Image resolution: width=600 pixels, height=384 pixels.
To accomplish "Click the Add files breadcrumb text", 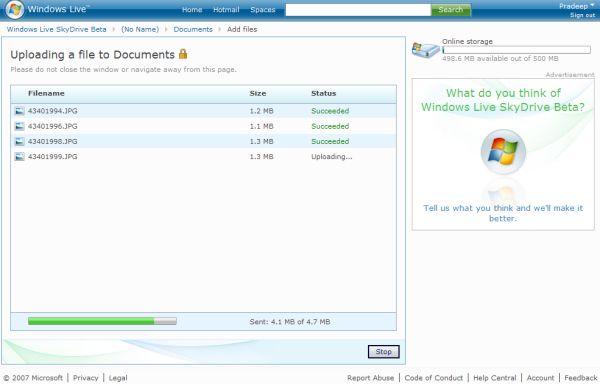I will pyautogui.click(x=242, y=29).
